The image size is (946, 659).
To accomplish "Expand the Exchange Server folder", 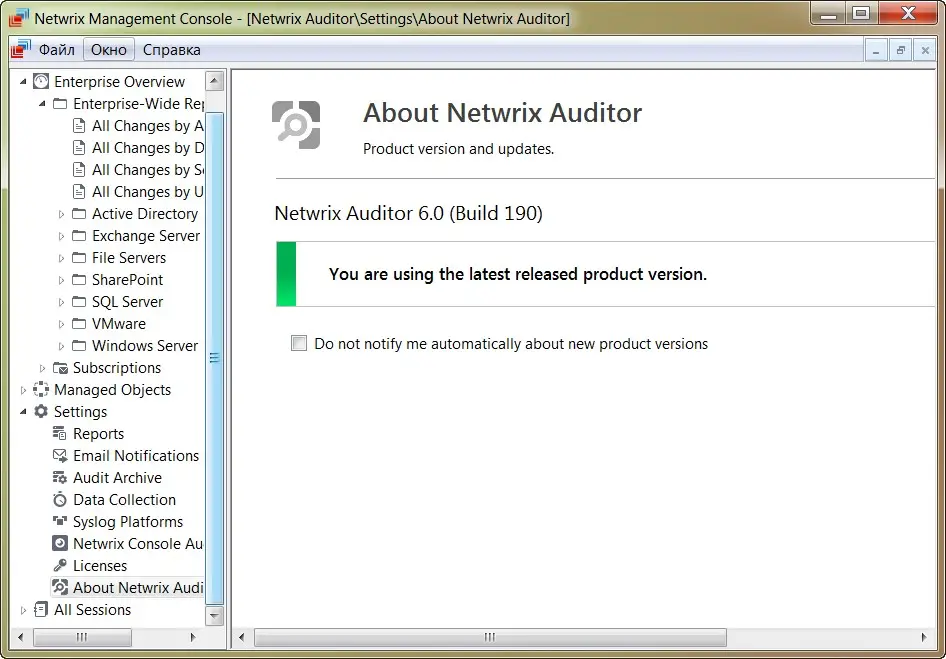I will pyautogui.click(x=61, y=236).
